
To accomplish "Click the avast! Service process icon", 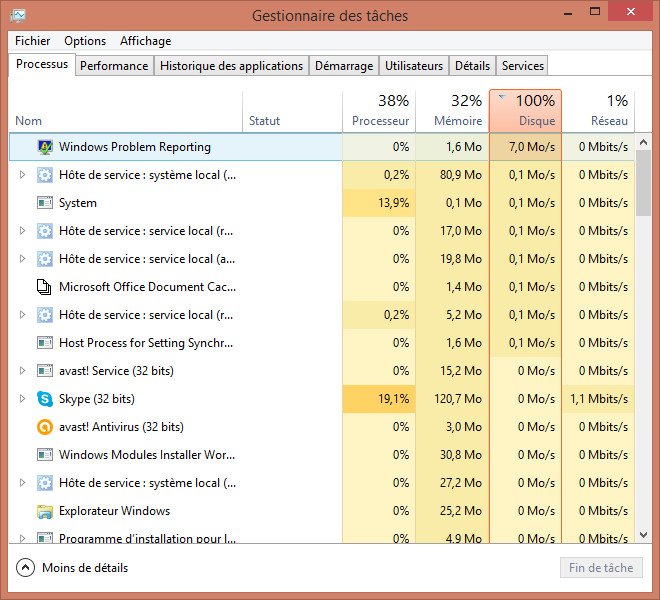I will [45, 371].
